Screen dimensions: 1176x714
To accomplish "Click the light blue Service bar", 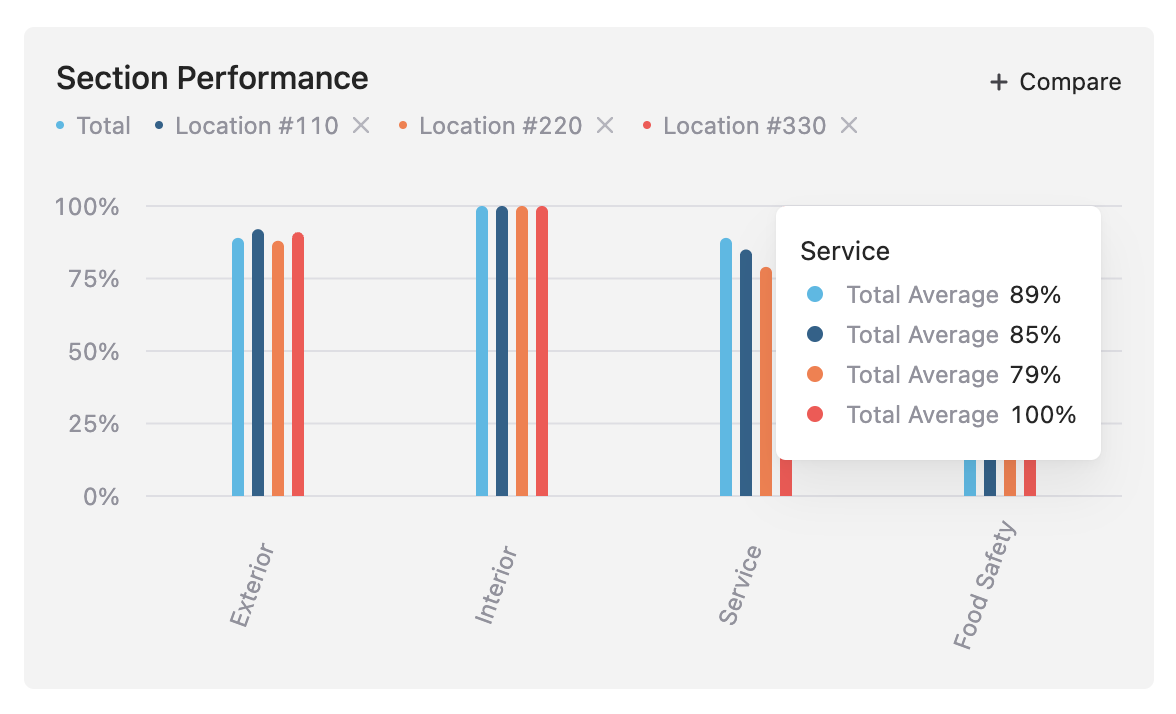I will (x=726, y=370).
